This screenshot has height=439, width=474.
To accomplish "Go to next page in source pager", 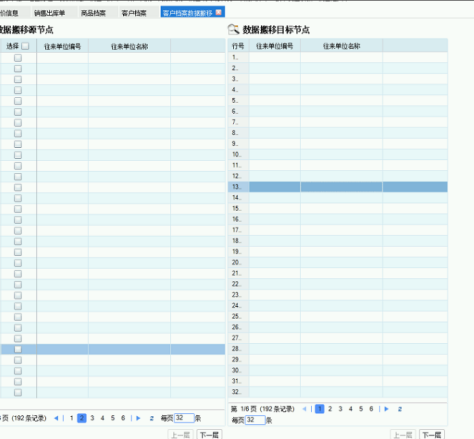I will tap(138, 418).
